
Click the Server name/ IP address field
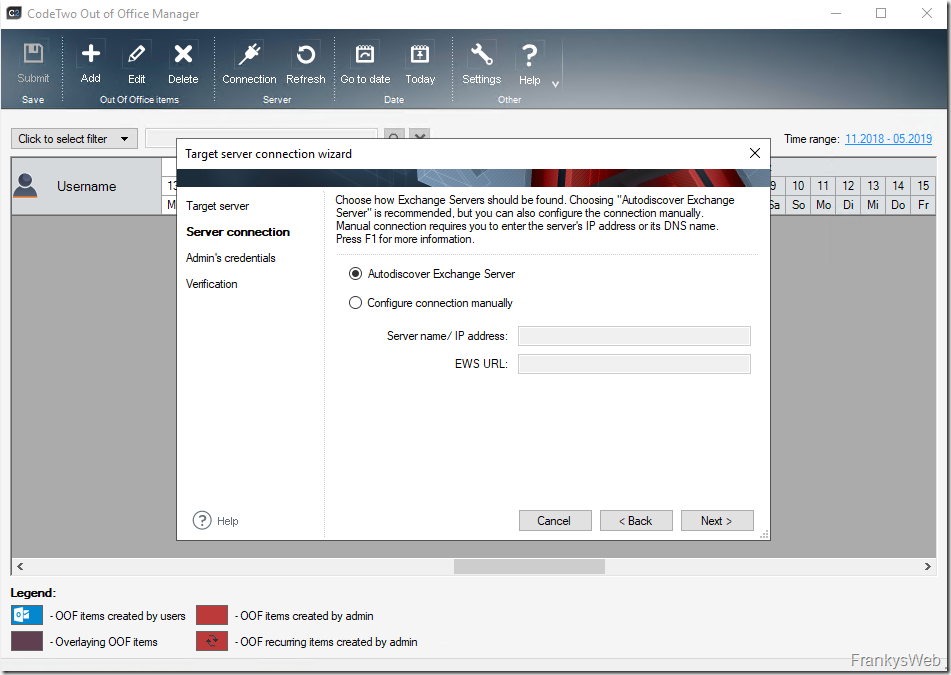tap(634, 336)
